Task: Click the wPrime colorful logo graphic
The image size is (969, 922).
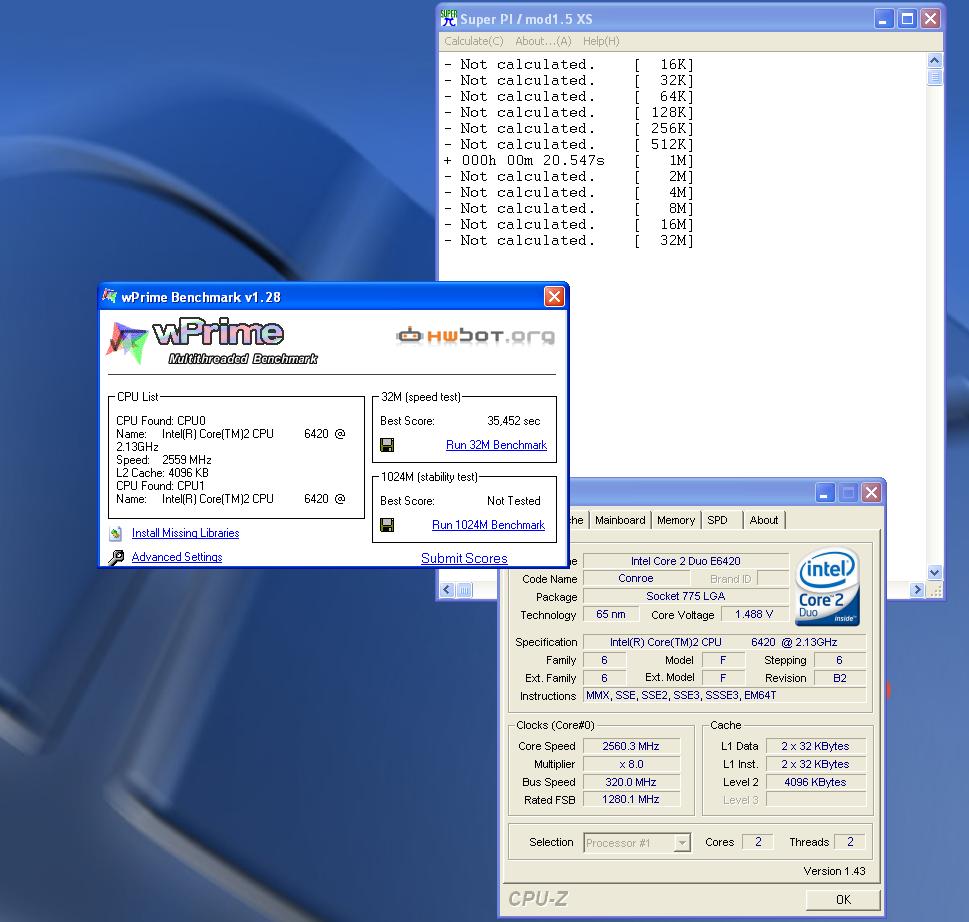Action: point(127,342)
